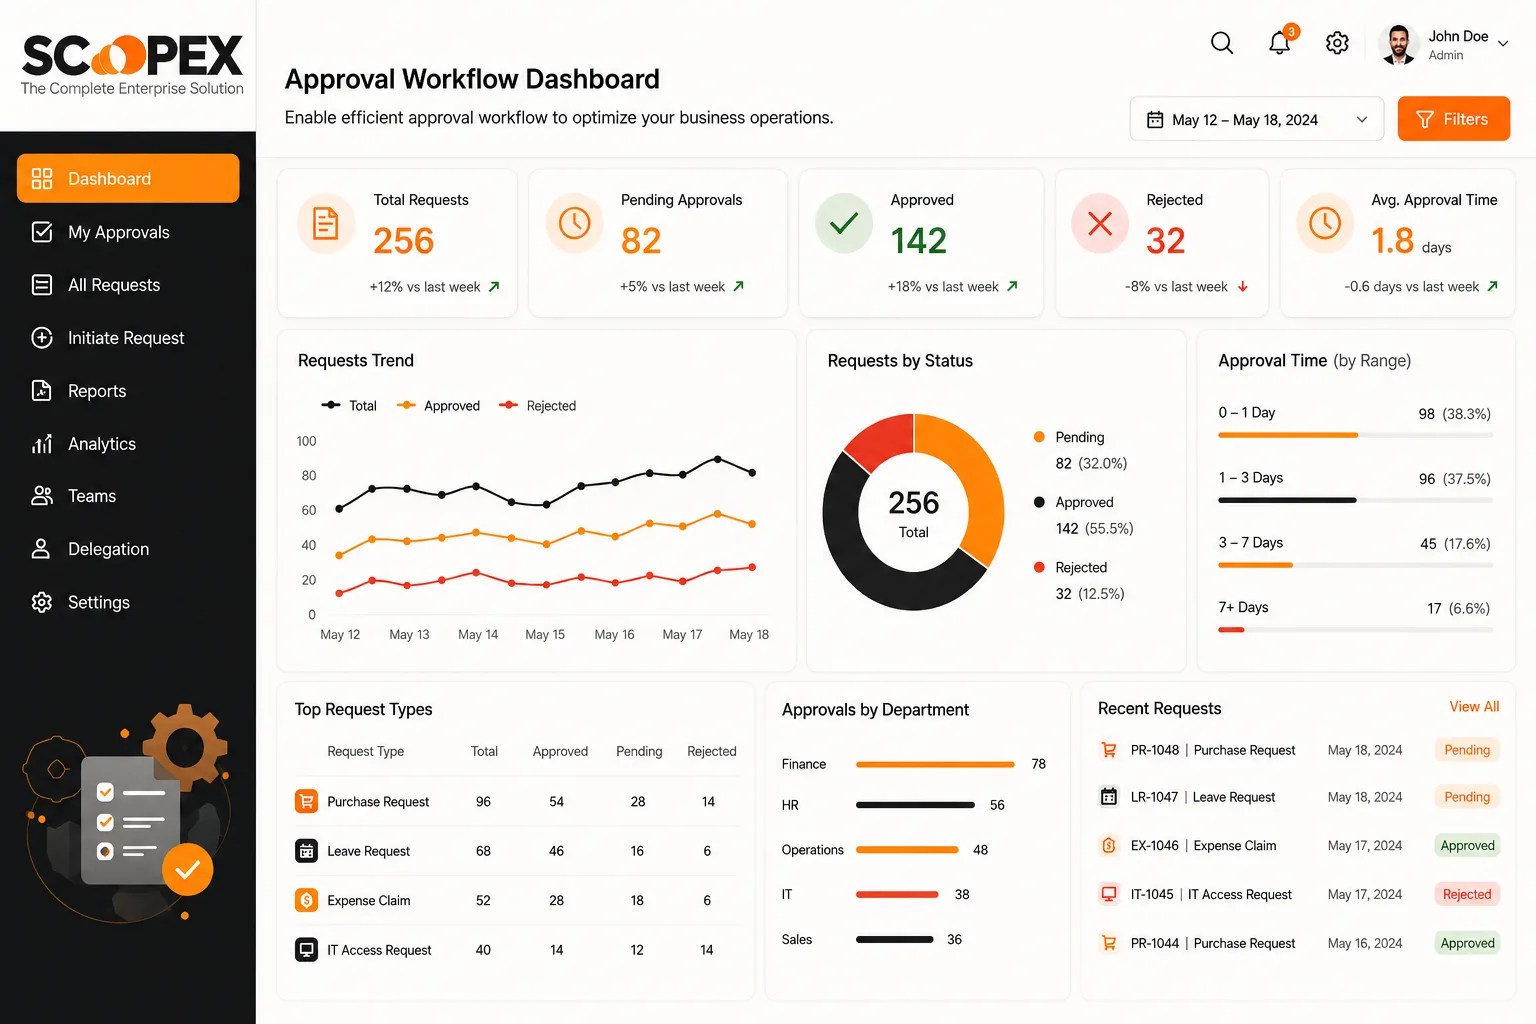This screenshot has width=1536, height=1024.
Task: Open the search icon in header
Action: pos(1222,43)
